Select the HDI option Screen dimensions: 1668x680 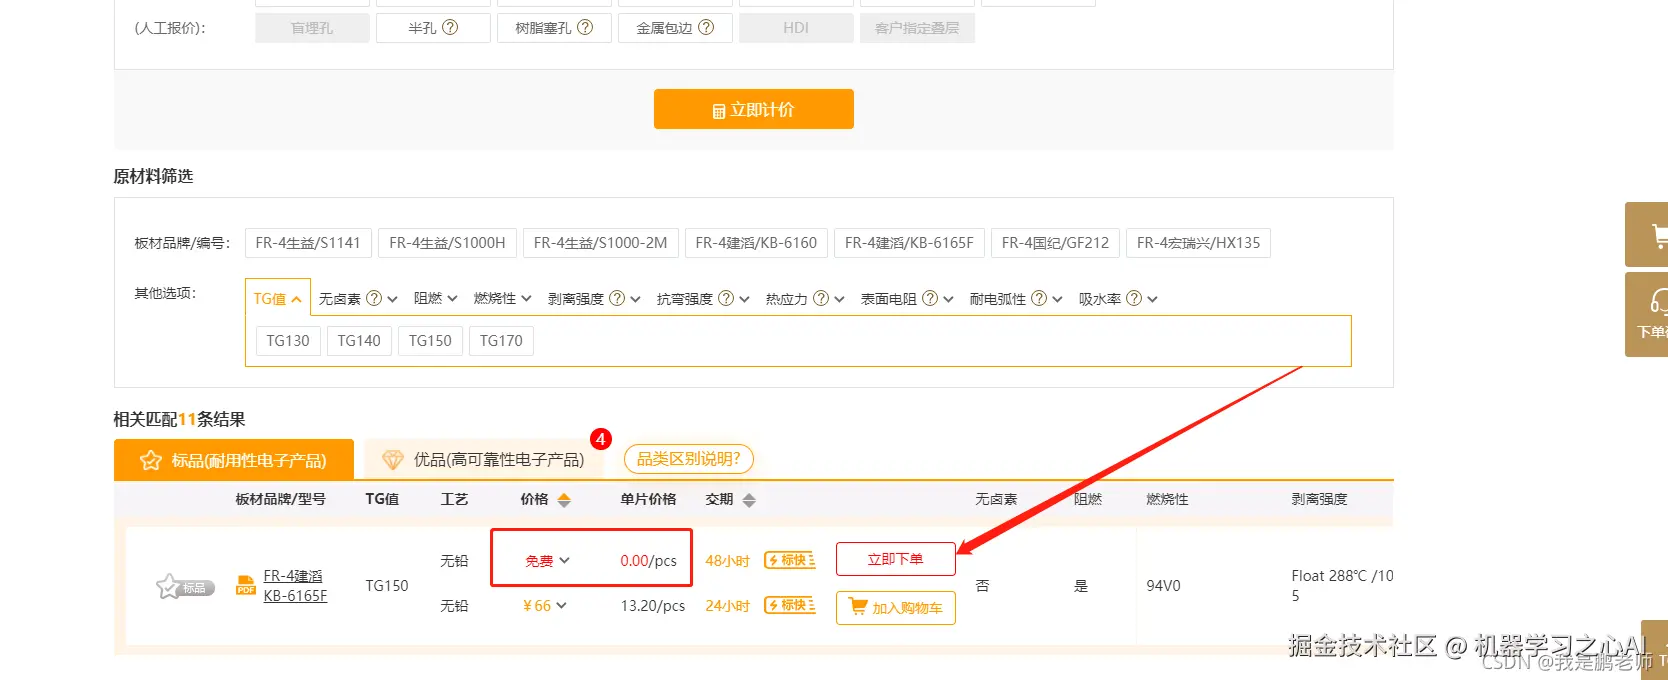coord(796,28)
